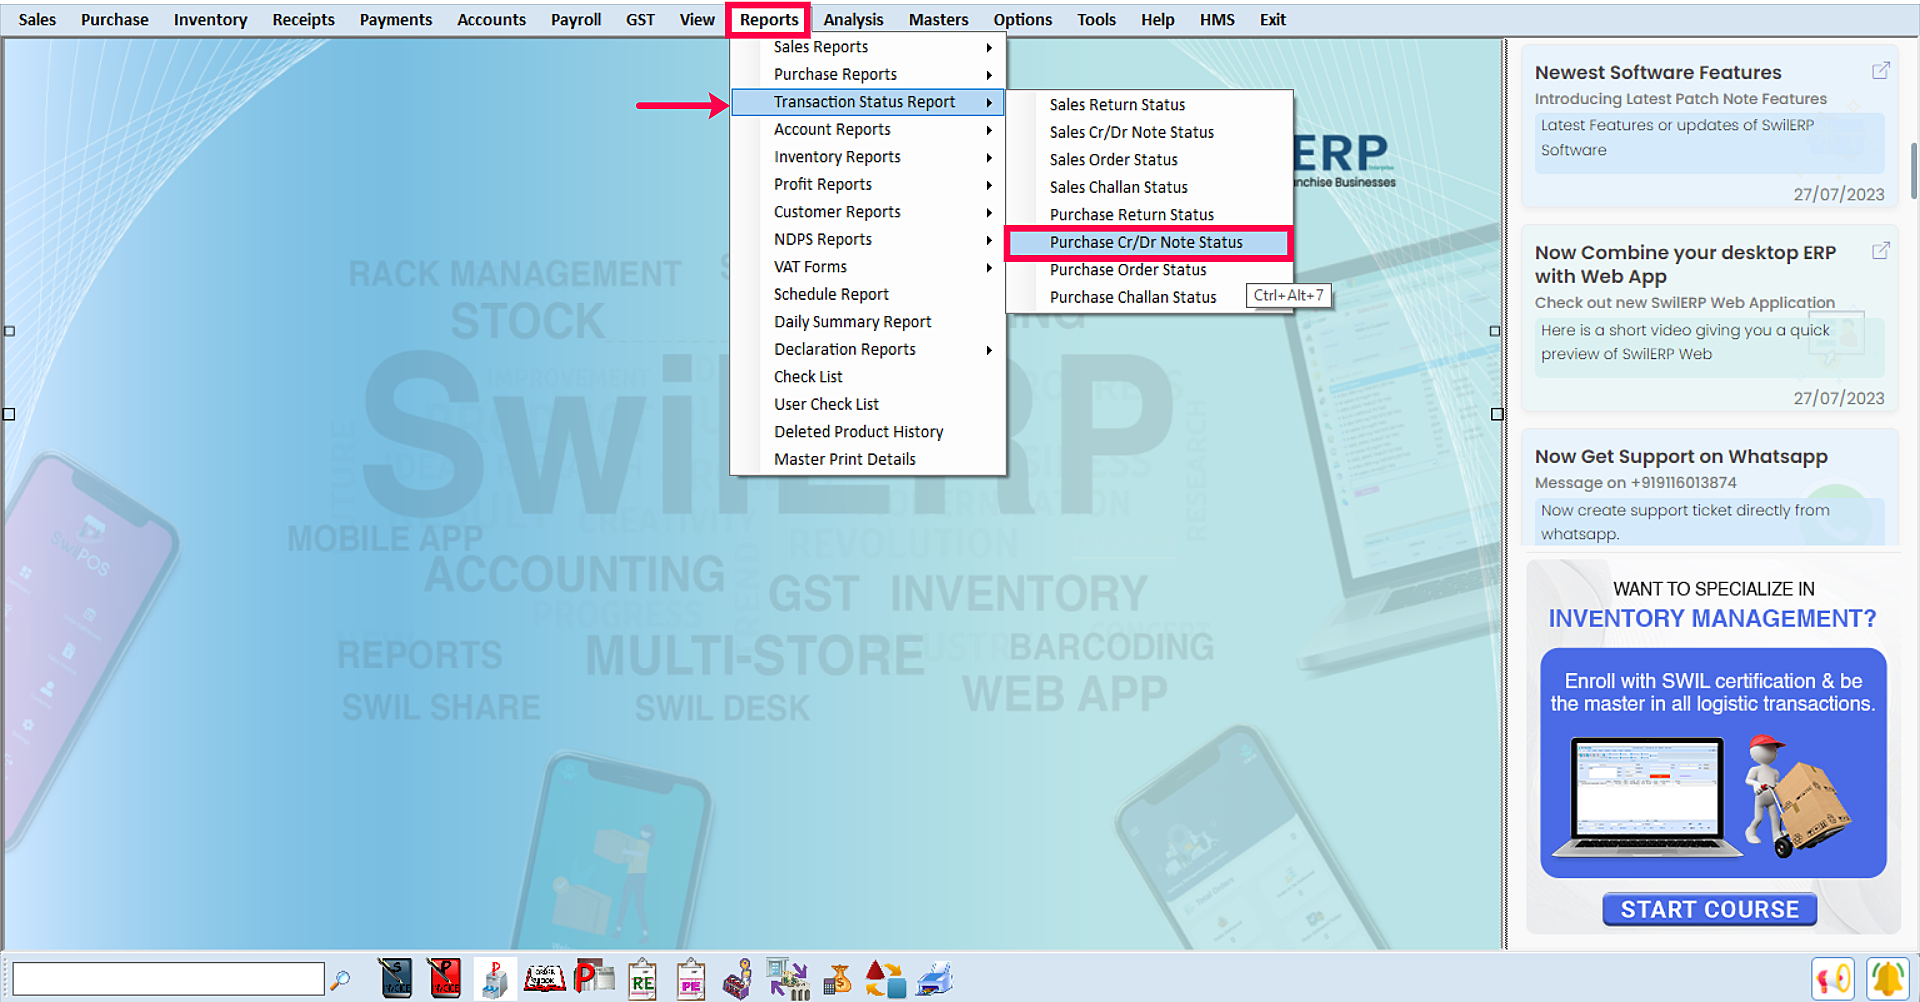The height and width of the screenshot is (1002, 1920).
Task: Choose Purchase Challan Status
Action: (1133, 297)
